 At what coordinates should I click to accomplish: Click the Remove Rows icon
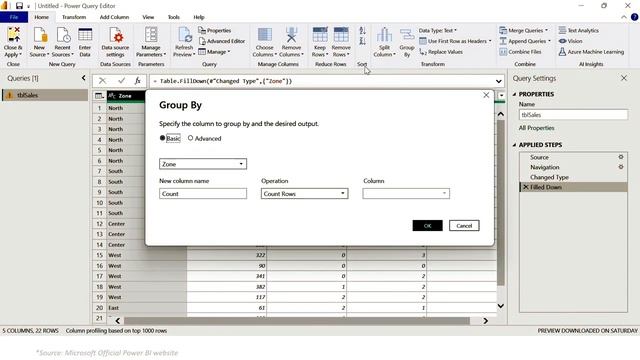(341, 35)
